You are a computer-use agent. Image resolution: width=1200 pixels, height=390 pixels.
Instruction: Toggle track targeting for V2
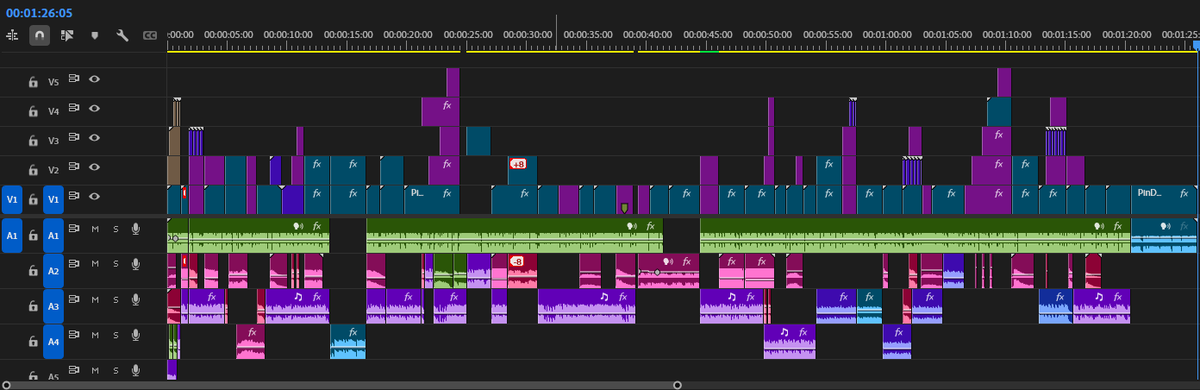click(x=54, y=169)
